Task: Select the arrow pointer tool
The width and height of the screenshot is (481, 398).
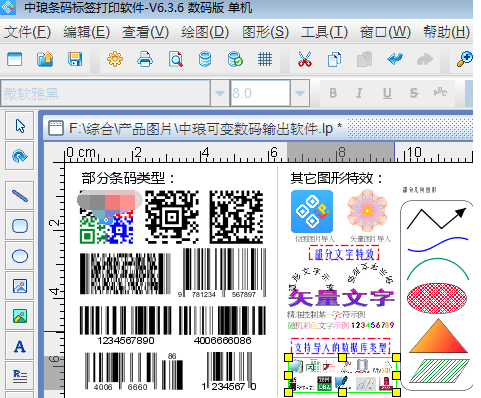Action: [x=20, y=126]
